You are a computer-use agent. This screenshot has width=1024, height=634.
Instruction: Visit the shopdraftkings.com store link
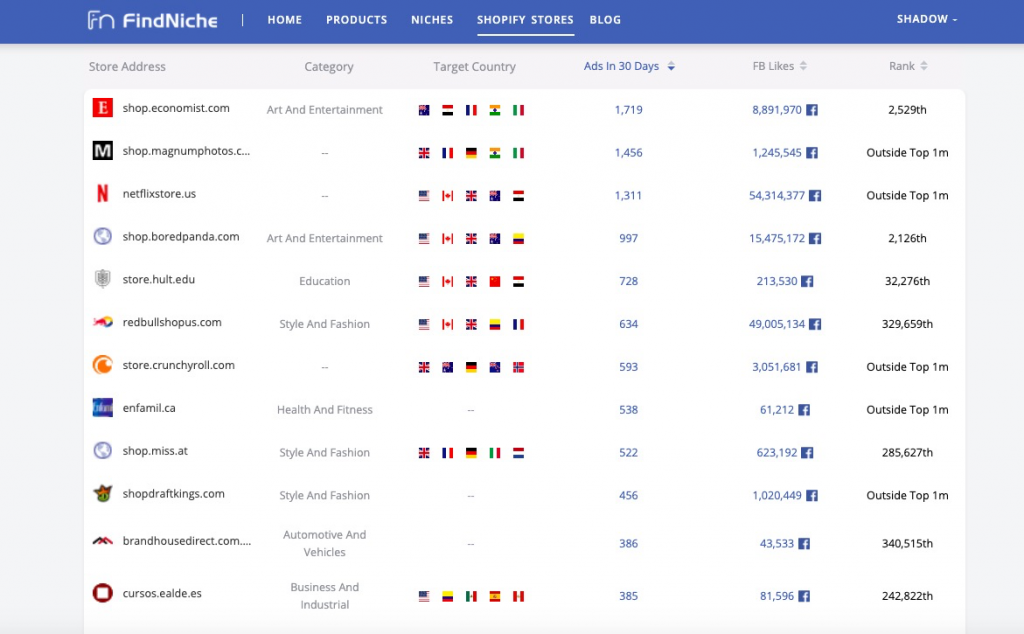pyautogui.click(x=174, y=494)
